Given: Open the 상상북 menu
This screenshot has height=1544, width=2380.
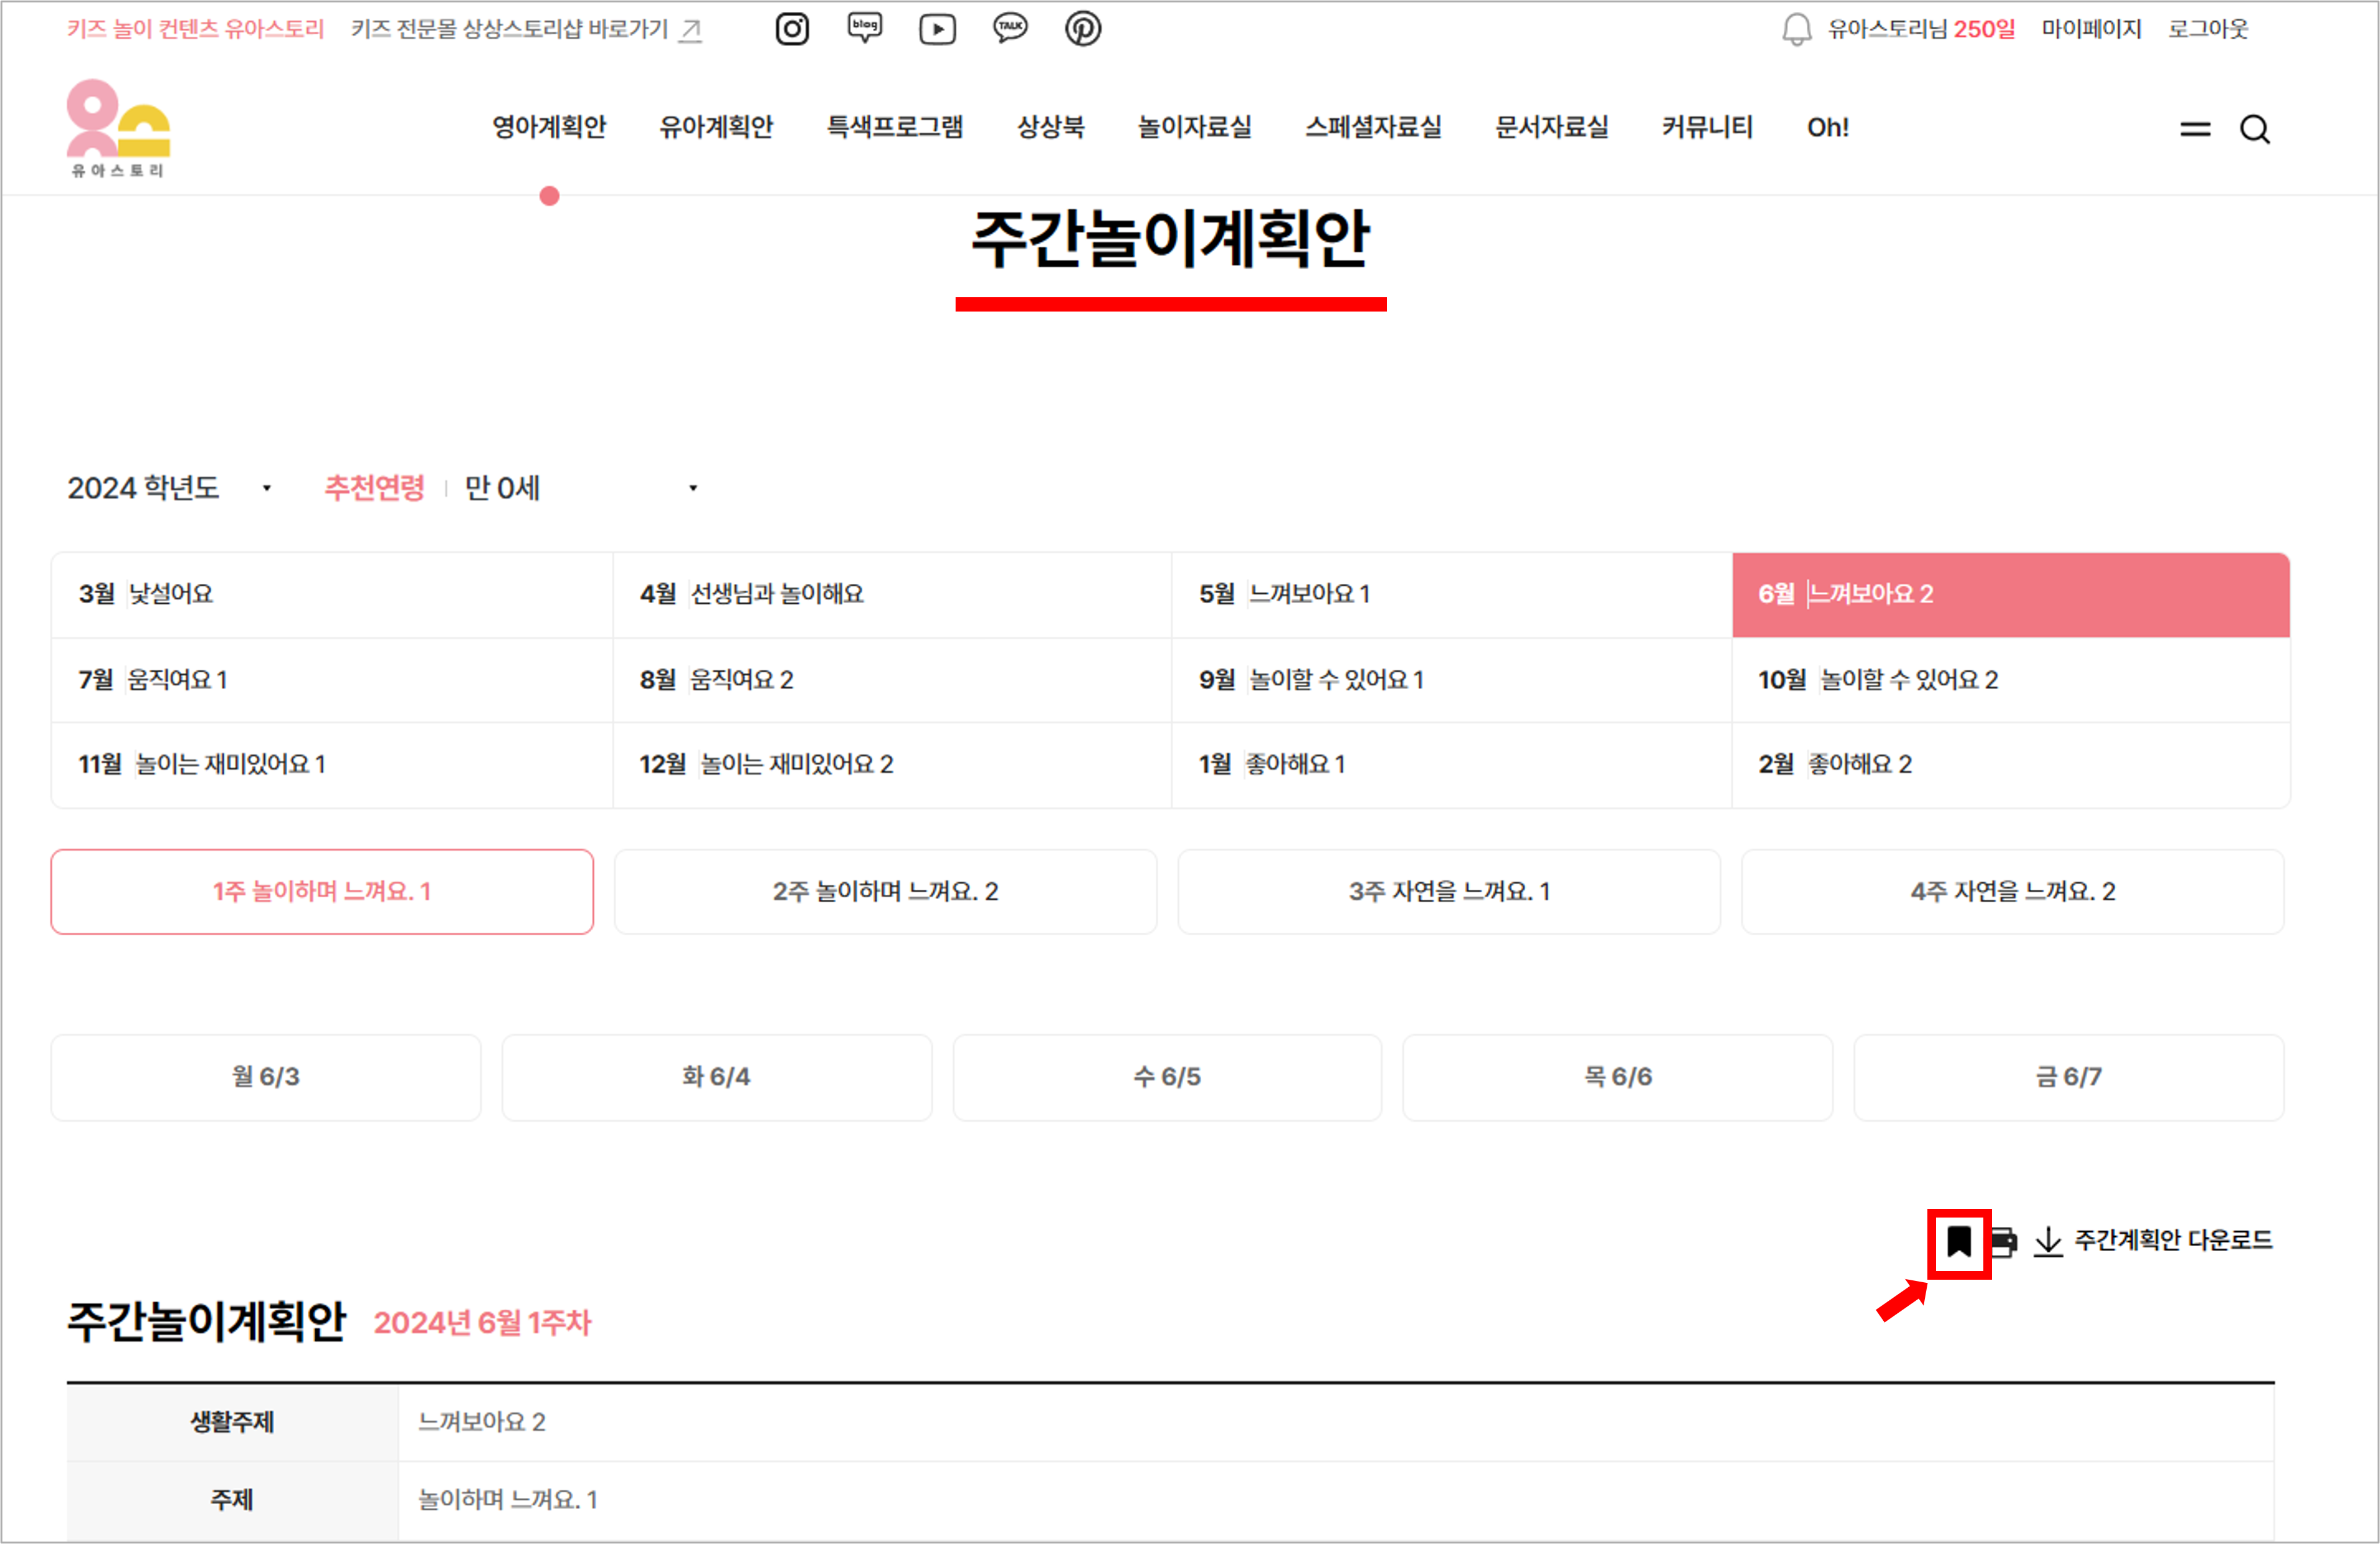Looking at the screenshot, I should click(x=1051, y=127).
